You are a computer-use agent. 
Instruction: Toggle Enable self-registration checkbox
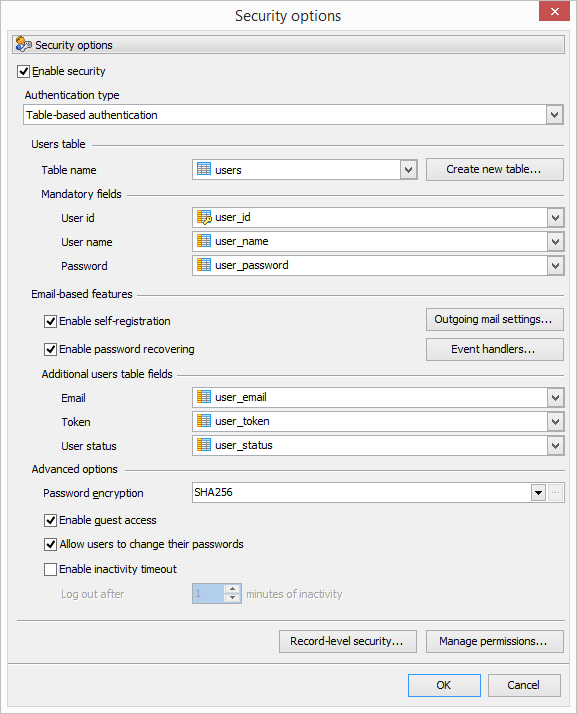point(51,321)
